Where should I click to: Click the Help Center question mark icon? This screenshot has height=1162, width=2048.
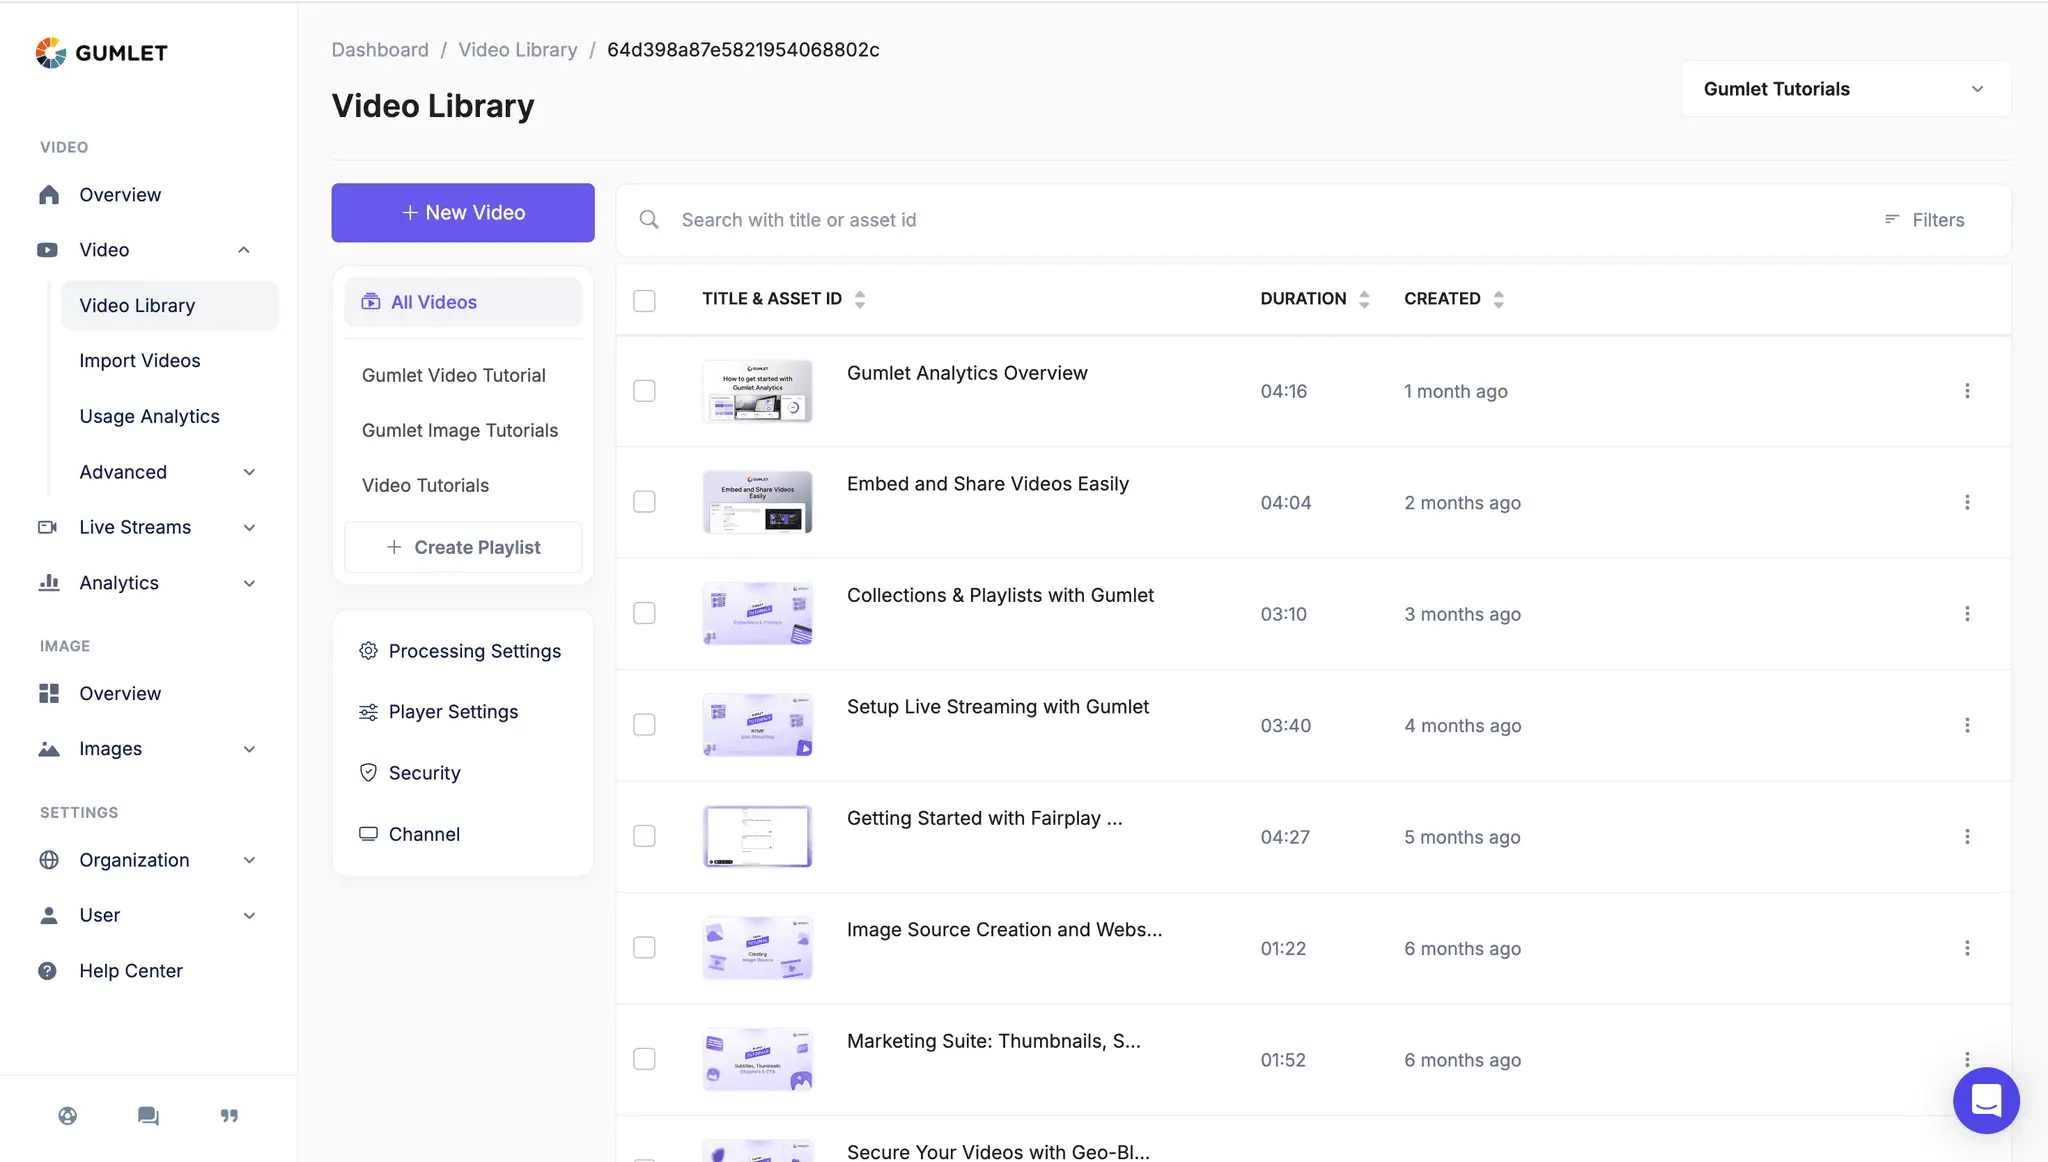47,971
